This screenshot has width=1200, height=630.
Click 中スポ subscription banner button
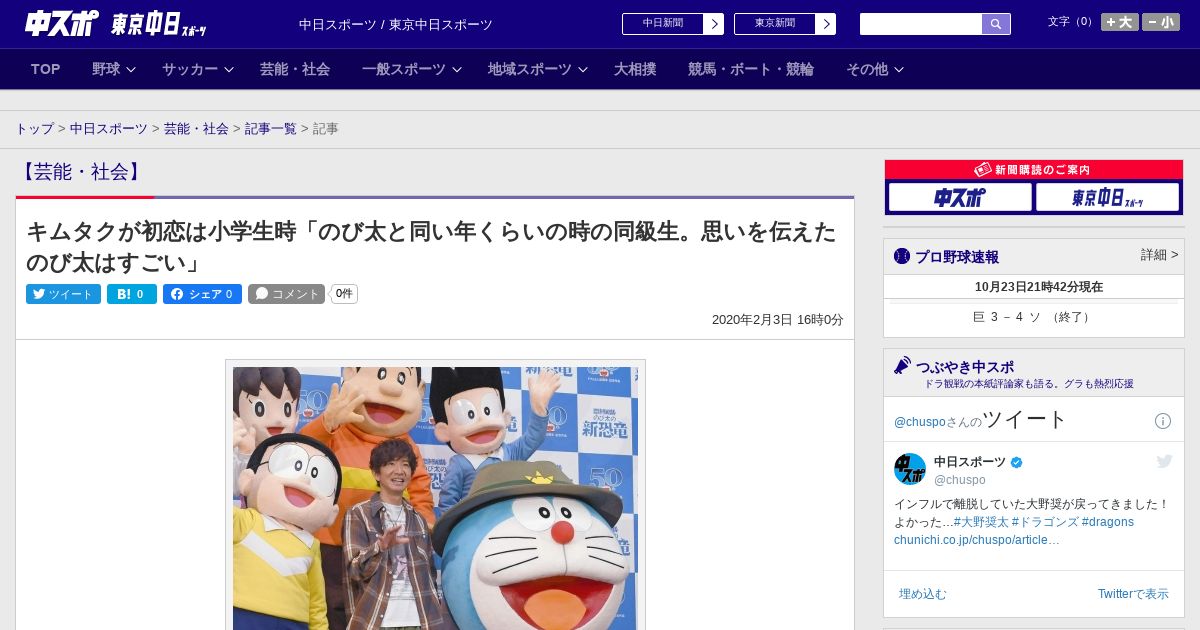coord(960,197)
